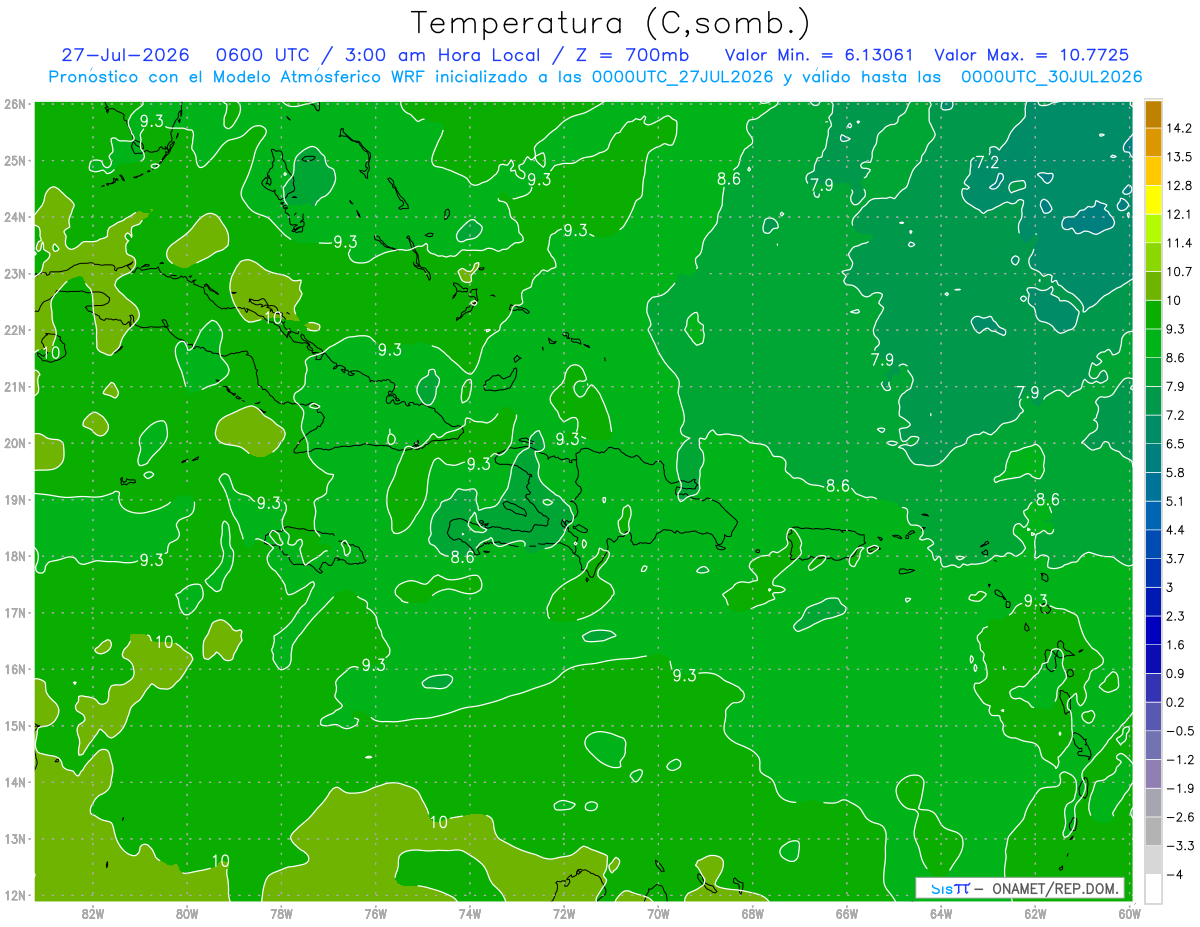Click the dark blue swatch between 1.6 and 2.3
1200x927 pixels.
(x=1153, y=631)
